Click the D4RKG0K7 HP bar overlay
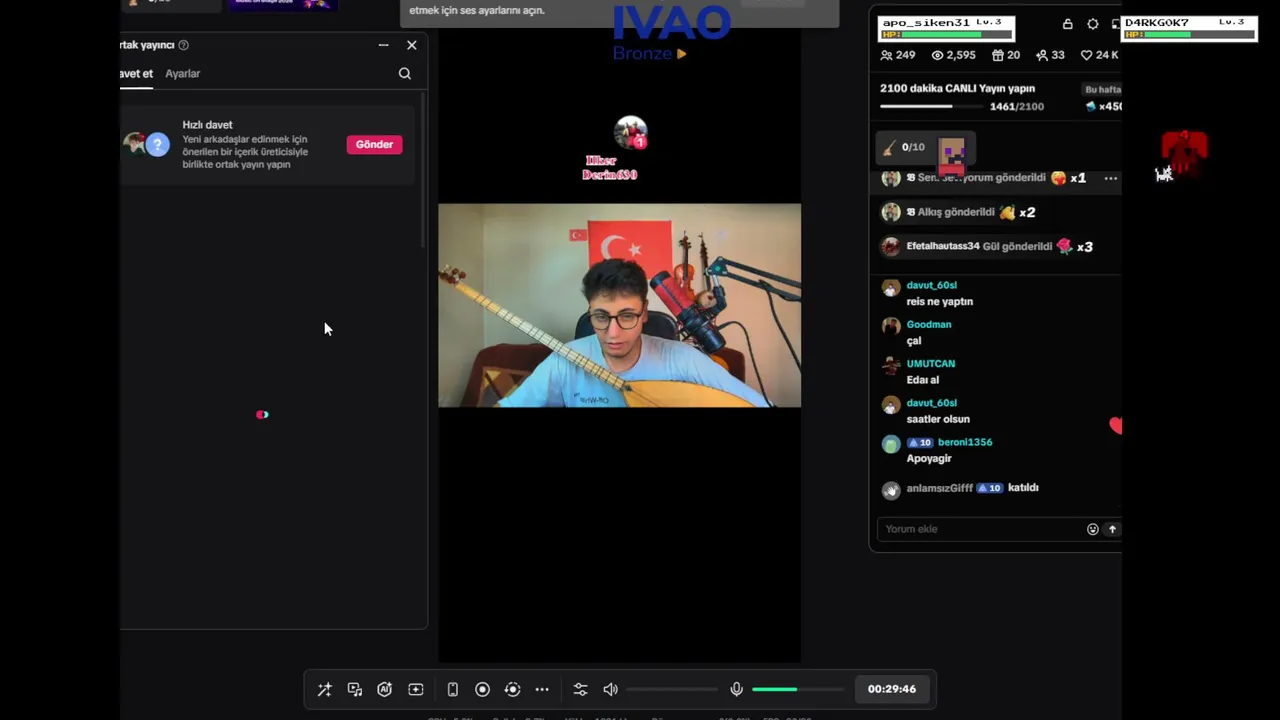 click(1189, 29)
